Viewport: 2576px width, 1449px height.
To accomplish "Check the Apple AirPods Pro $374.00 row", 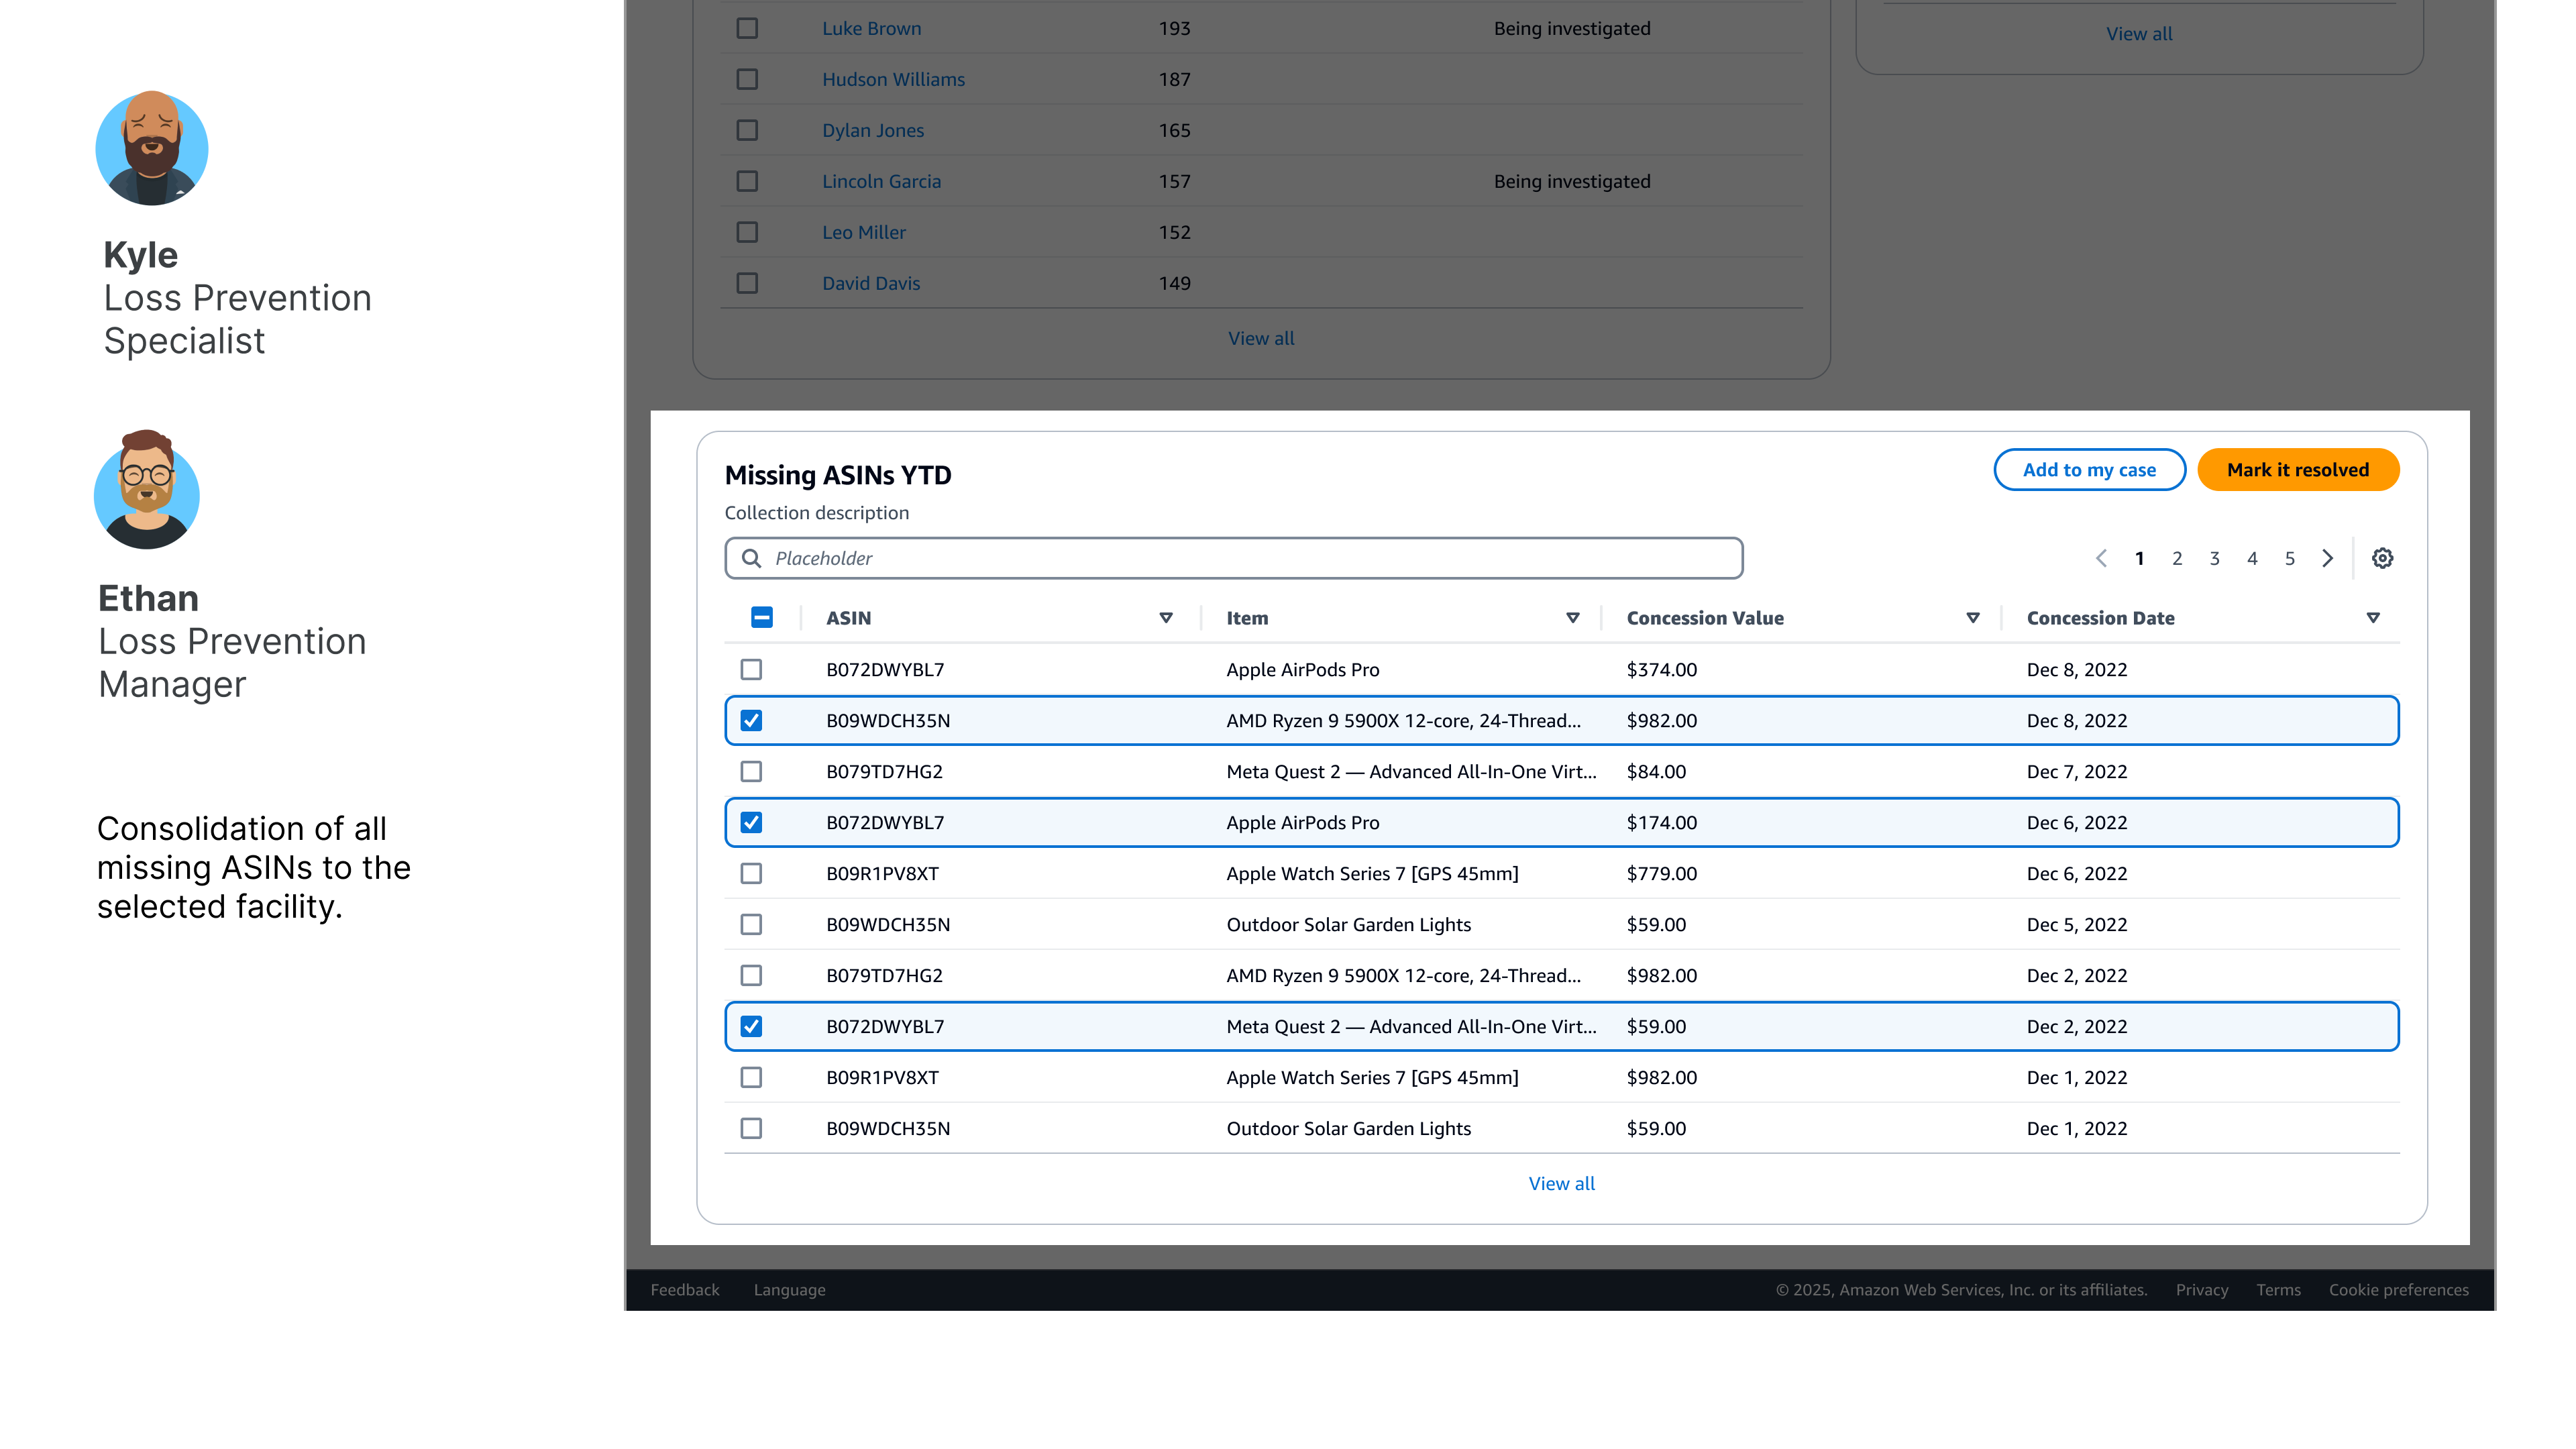I will (x=751, y=669).
